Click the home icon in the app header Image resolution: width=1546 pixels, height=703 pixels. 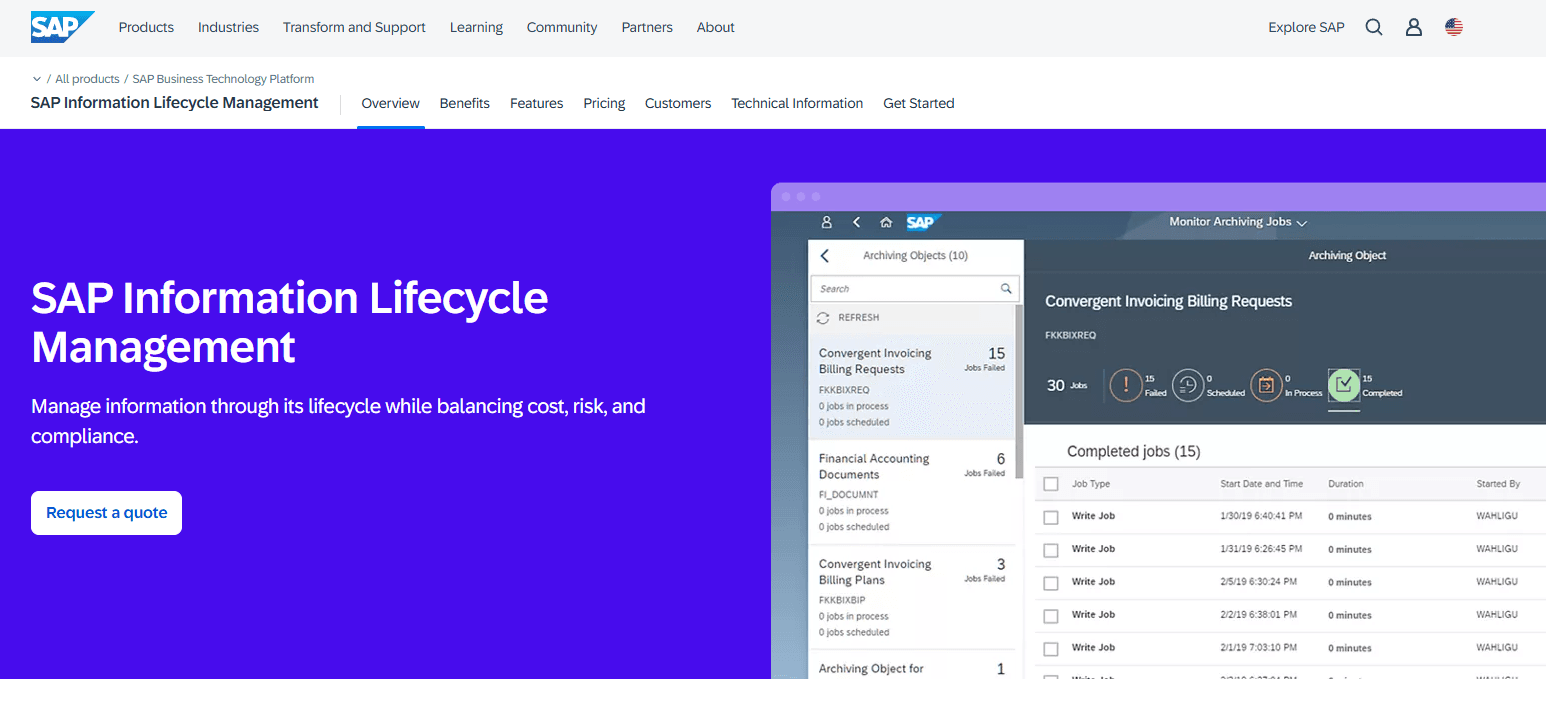tap(886, 222)
